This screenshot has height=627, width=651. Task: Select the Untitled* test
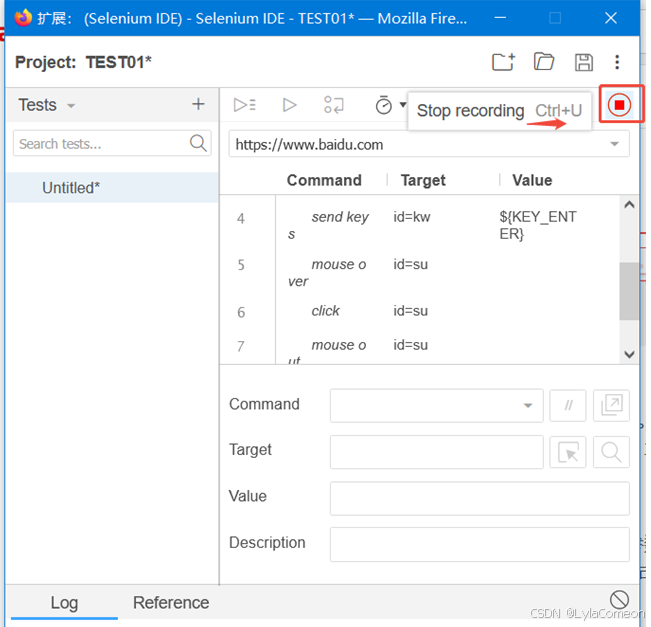coord(112,188)
